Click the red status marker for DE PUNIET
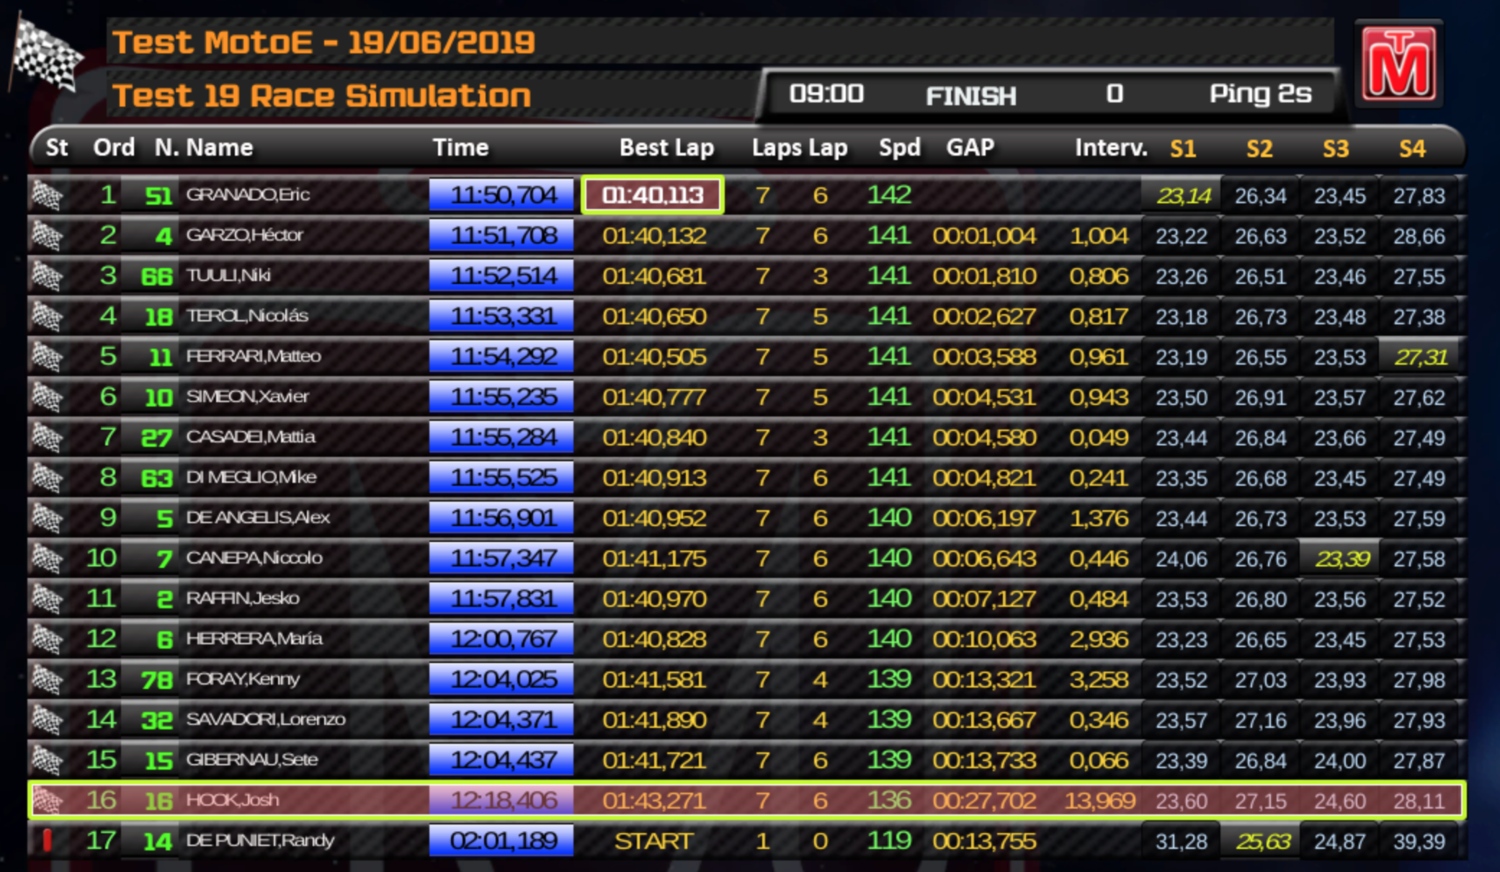Screen dimensions: 1500x872 tap(46, 840)
